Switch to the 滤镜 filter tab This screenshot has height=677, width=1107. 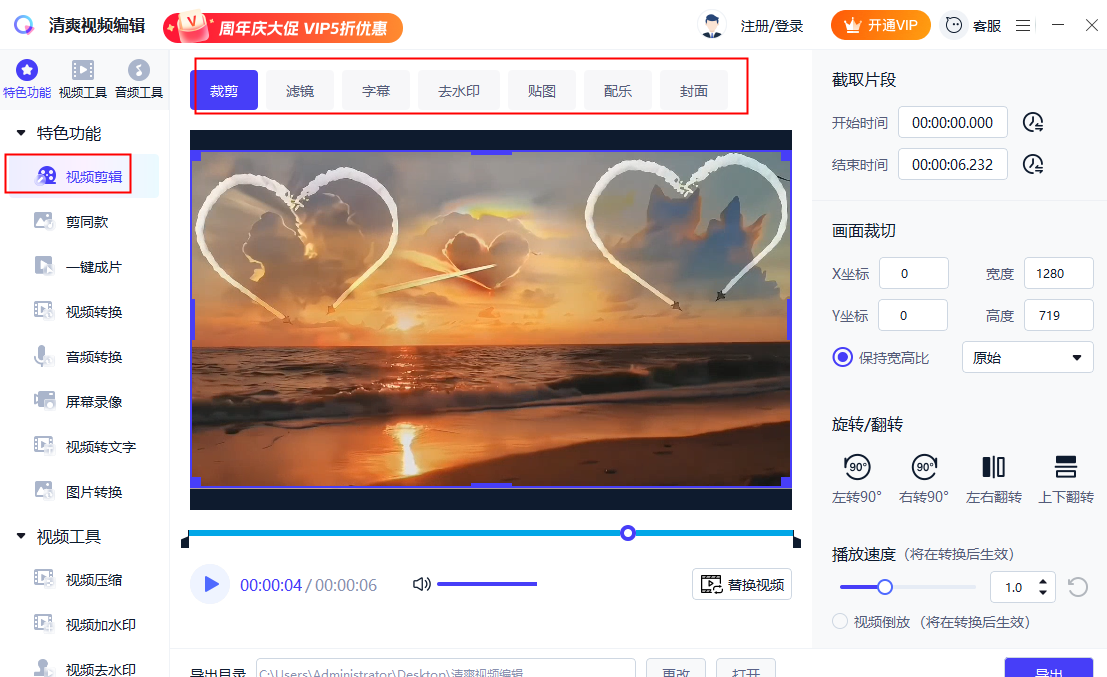(x=300, y=91)
